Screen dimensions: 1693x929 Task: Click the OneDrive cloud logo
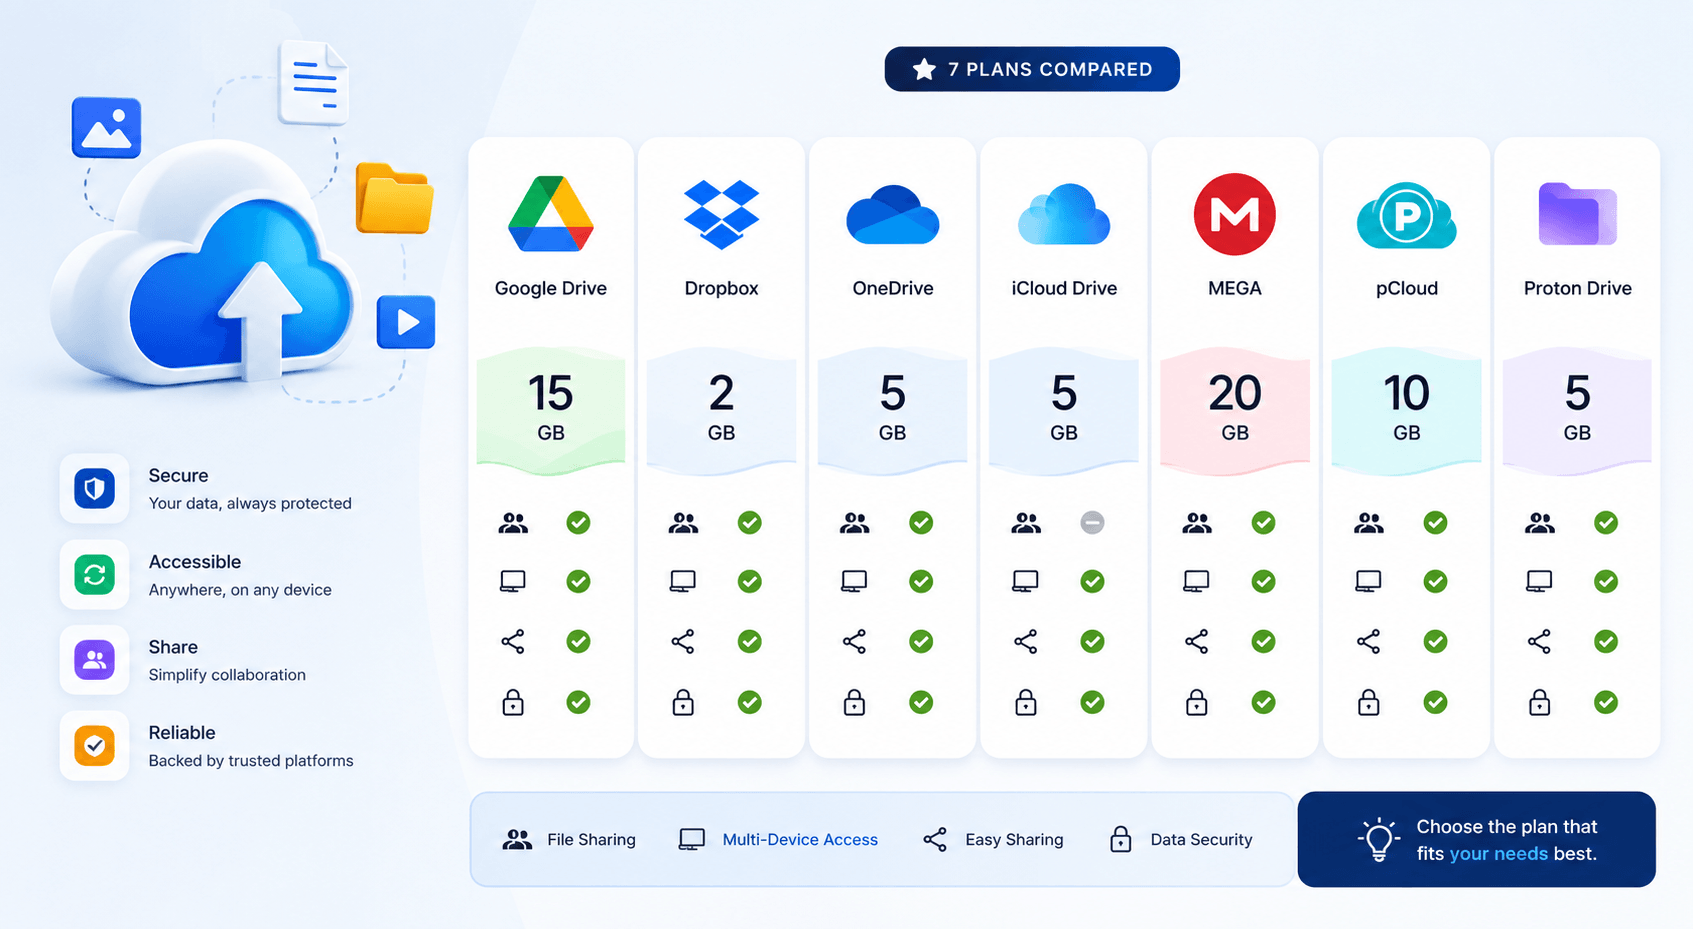[892, 215]
